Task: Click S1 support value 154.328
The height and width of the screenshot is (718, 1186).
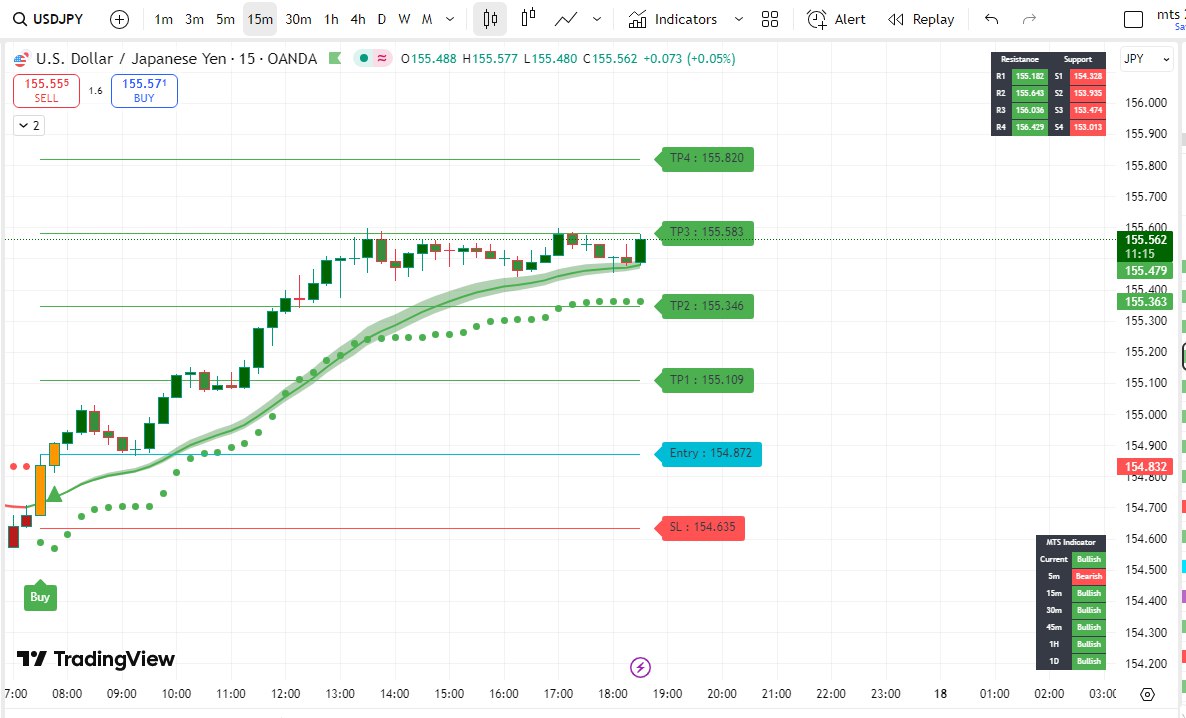Action: tap(1088, 76)
